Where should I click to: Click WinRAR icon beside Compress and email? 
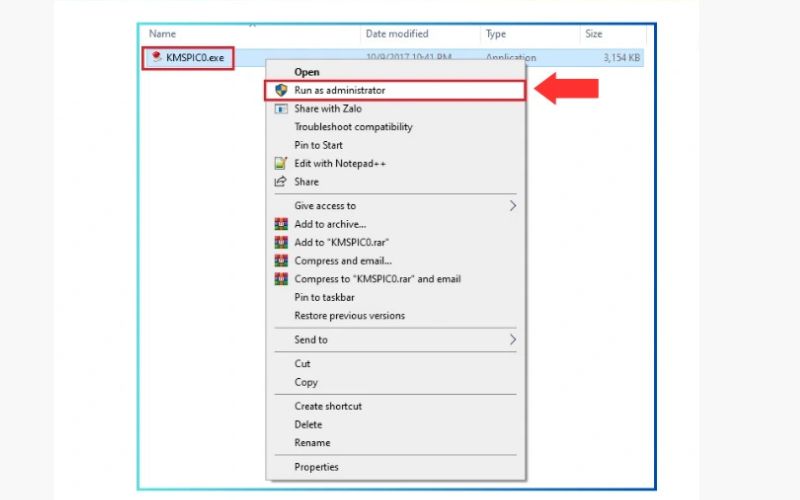[281, 261]
